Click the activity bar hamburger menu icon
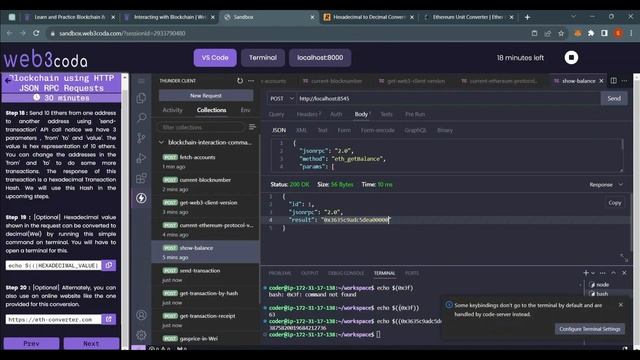Screen dimensions: 640x360 (141, 81)
